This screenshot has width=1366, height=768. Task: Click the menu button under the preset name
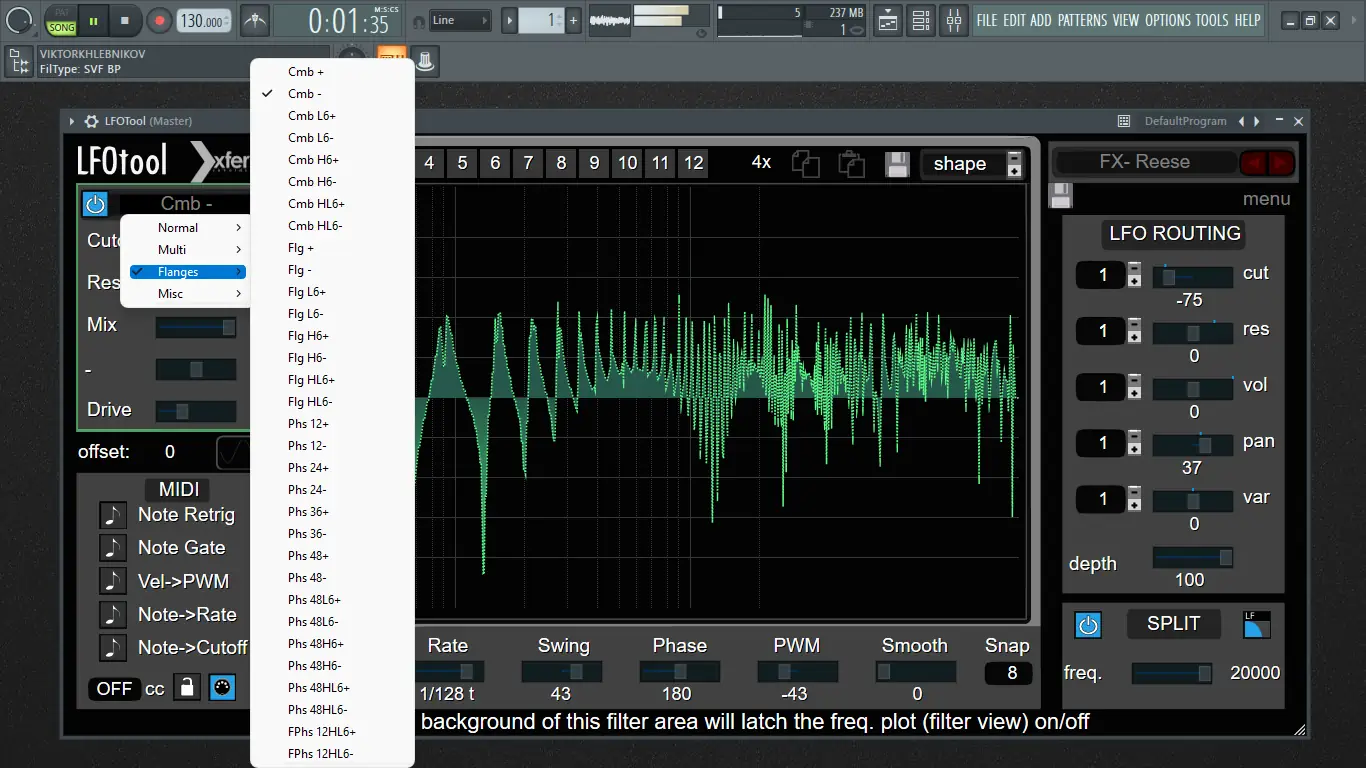click(1266, 199)
